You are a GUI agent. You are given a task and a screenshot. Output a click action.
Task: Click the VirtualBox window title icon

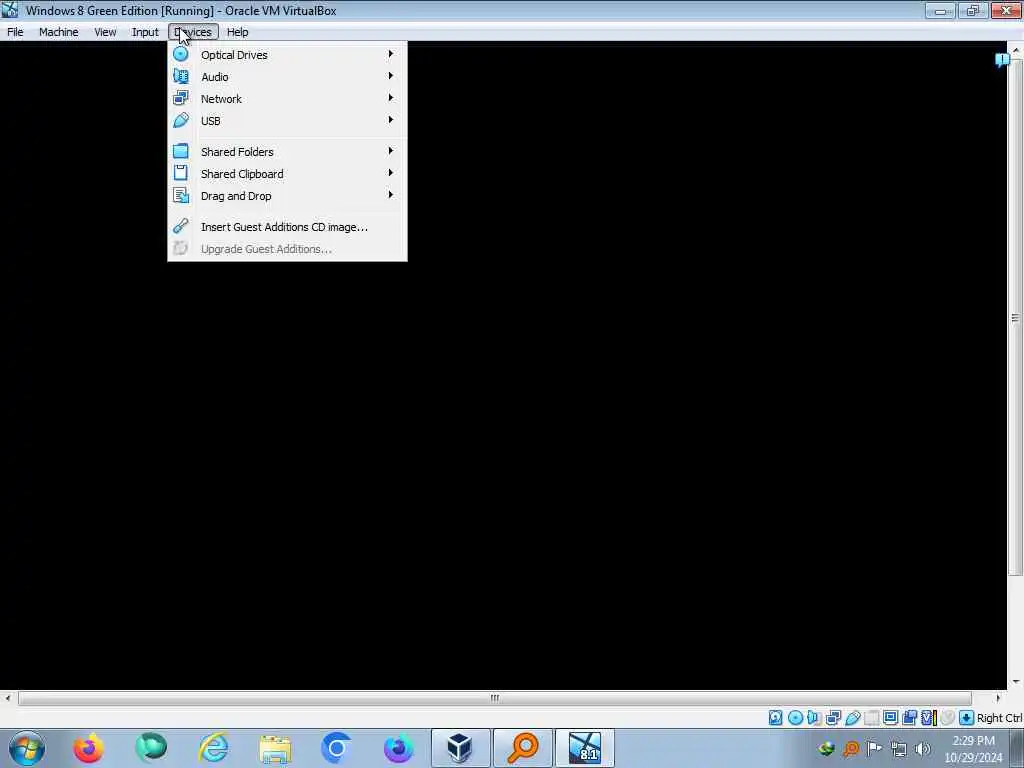(x=10, y=10)
